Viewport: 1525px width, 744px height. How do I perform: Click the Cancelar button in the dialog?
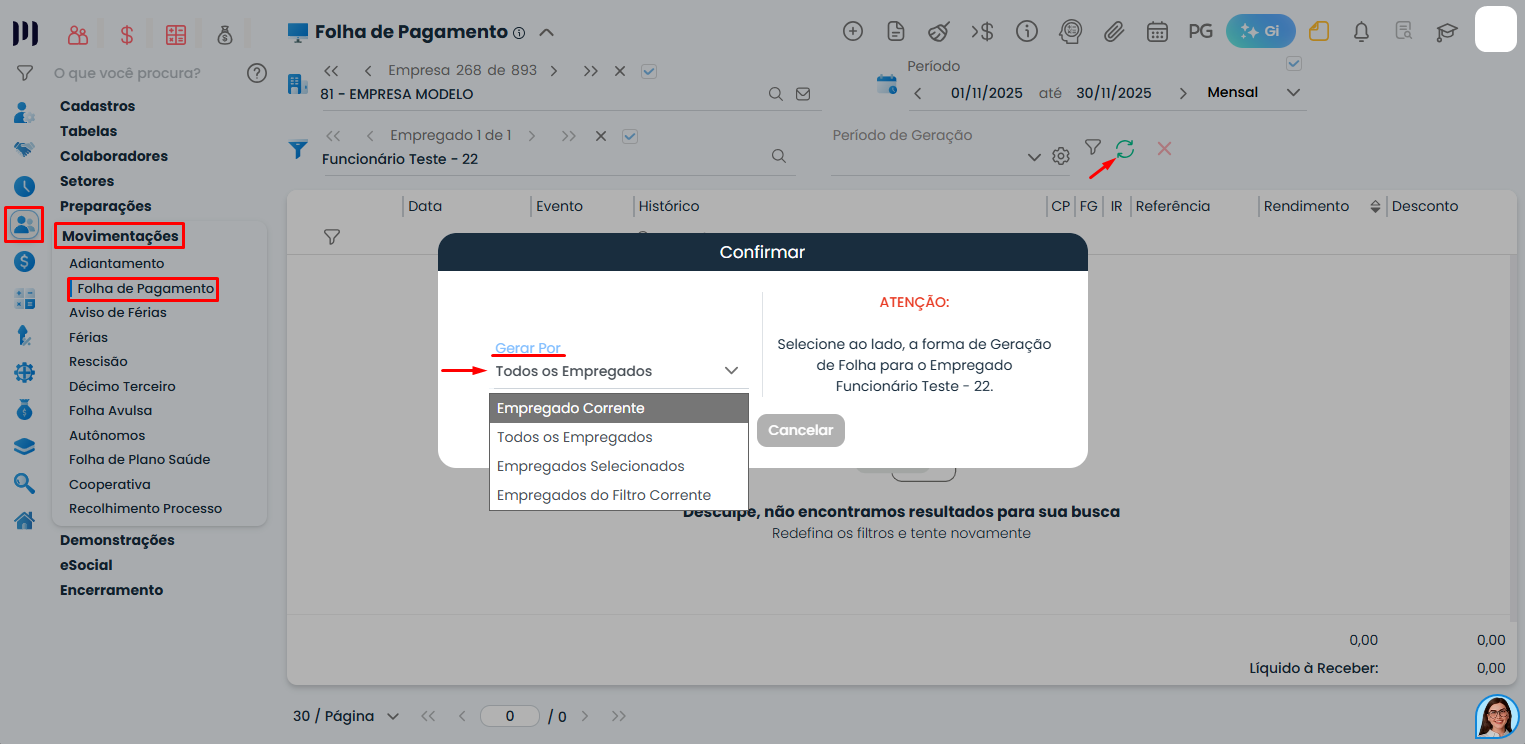click(800, 430)
